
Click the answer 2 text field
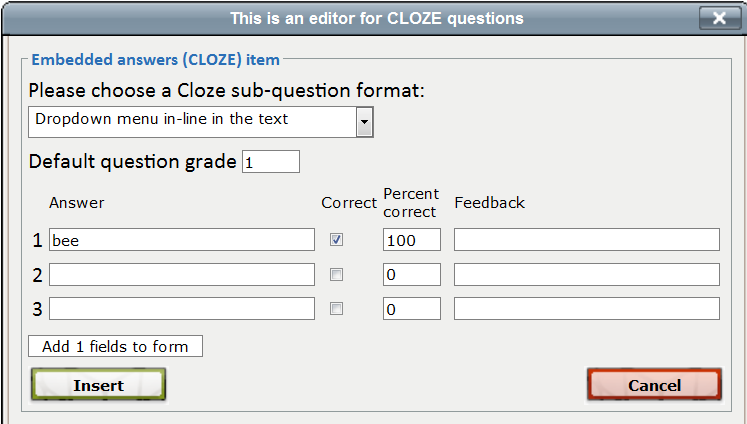pos(182,275)
